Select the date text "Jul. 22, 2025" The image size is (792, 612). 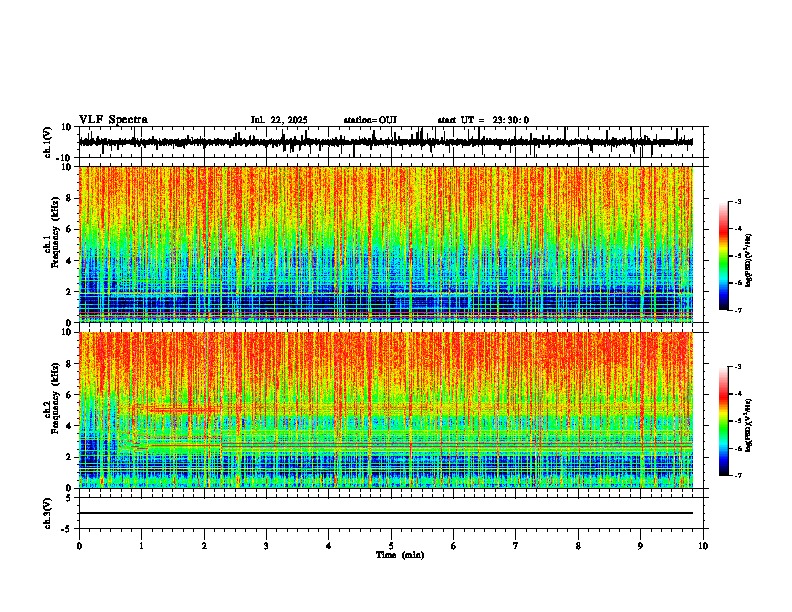279,120
